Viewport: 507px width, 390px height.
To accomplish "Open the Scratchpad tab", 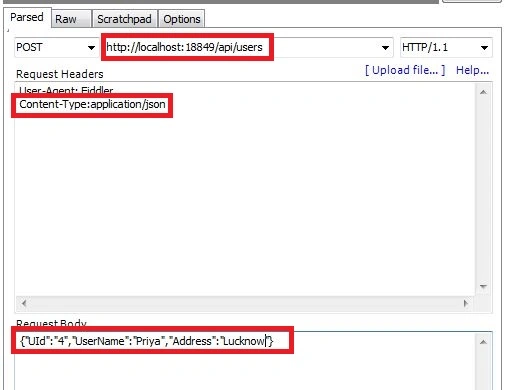I will [x=124, y=19].
